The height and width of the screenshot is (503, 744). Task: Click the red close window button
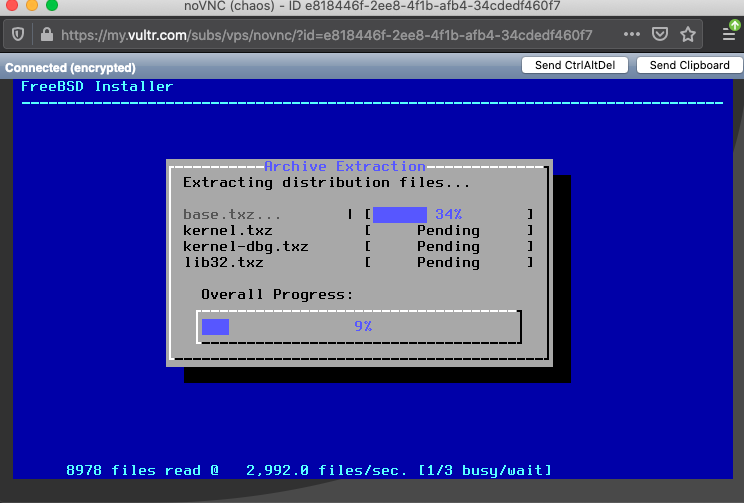tap(12, 6)
